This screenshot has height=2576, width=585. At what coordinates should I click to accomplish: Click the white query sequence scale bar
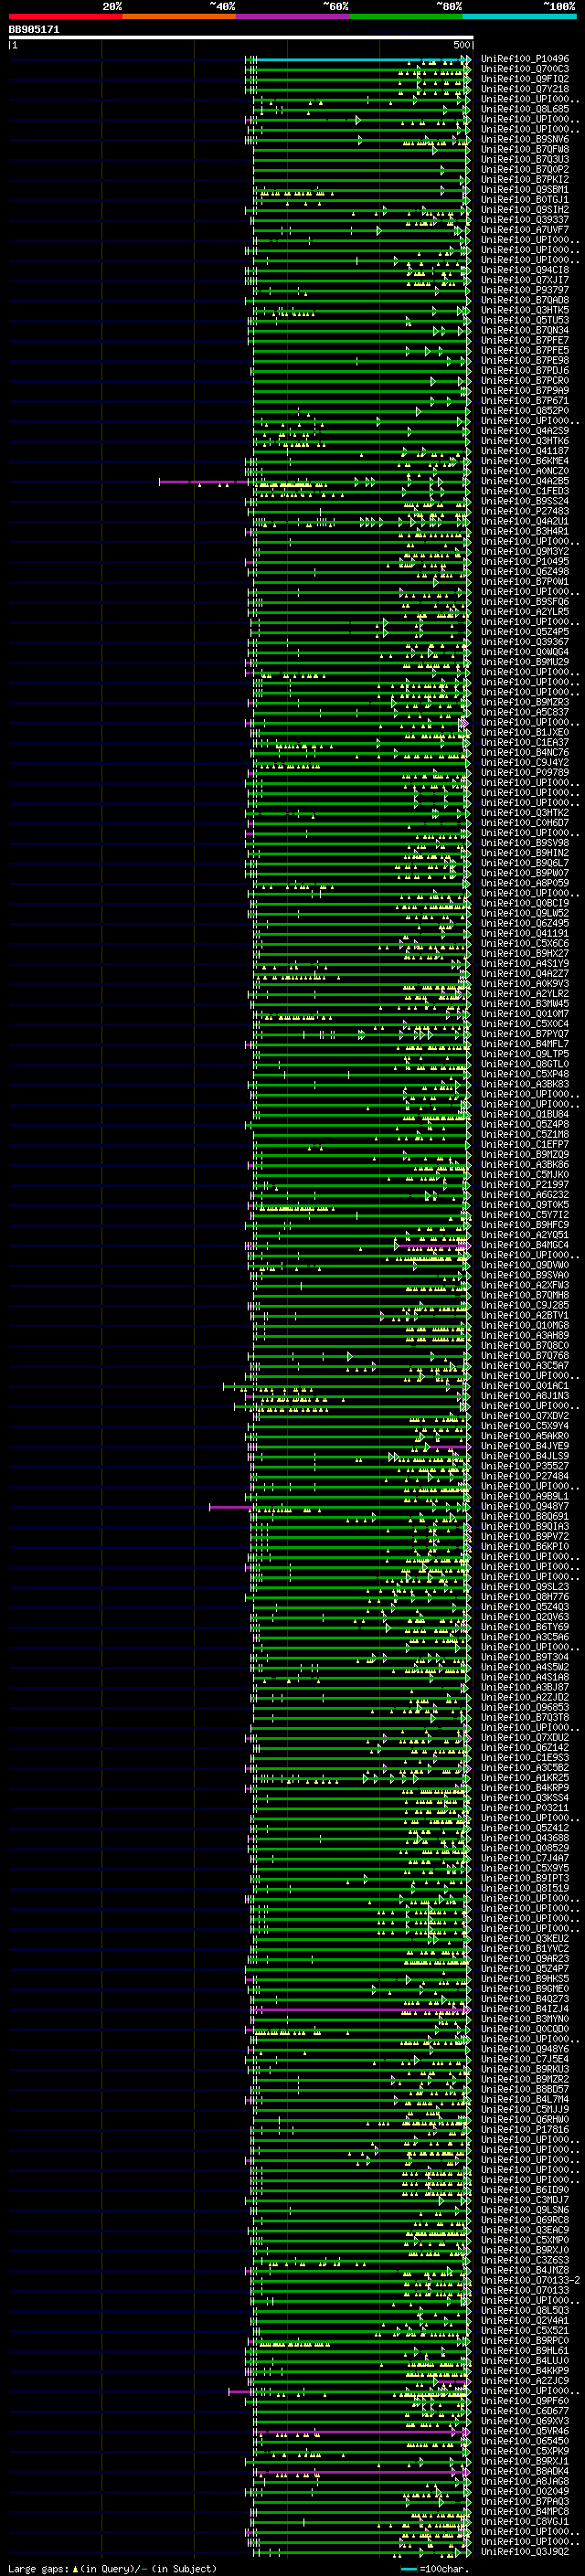pyautogui.click(x=241, y=37)
